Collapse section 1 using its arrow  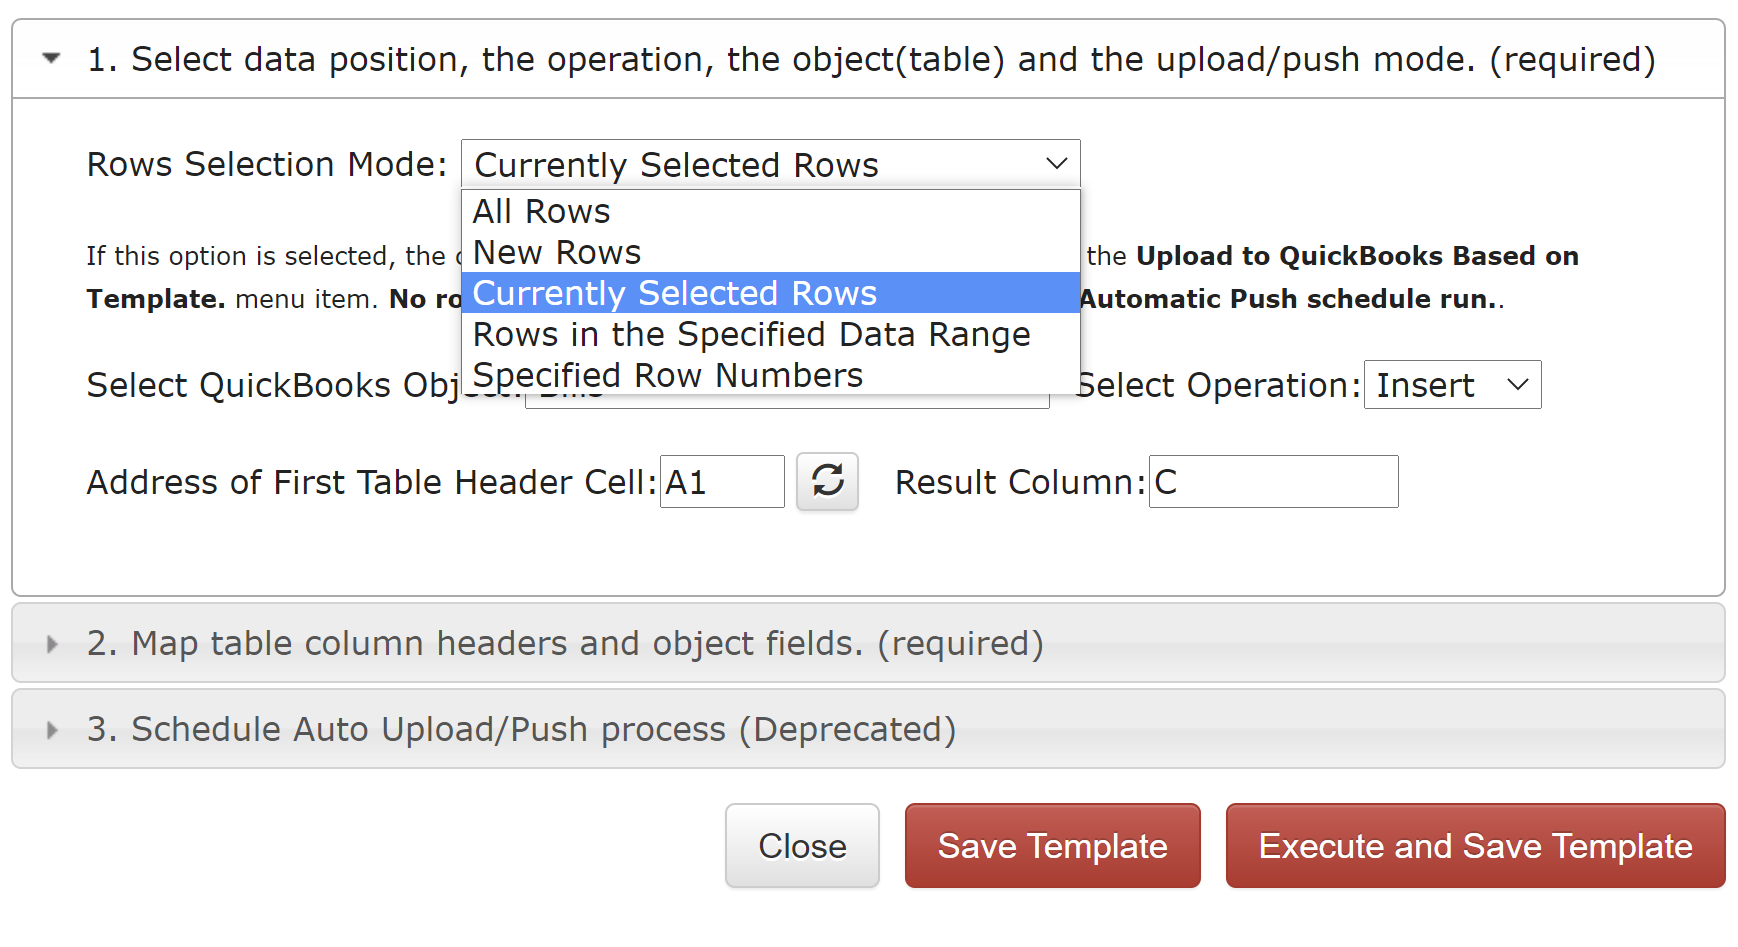coord(51,59)
